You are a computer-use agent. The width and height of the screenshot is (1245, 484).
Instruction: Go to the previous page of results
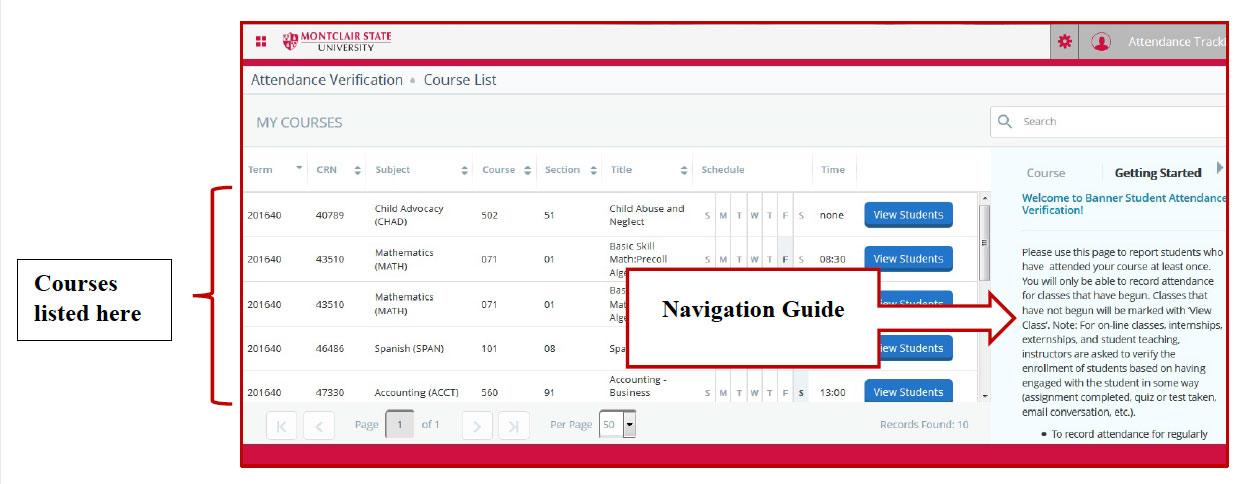pos(318,425)
